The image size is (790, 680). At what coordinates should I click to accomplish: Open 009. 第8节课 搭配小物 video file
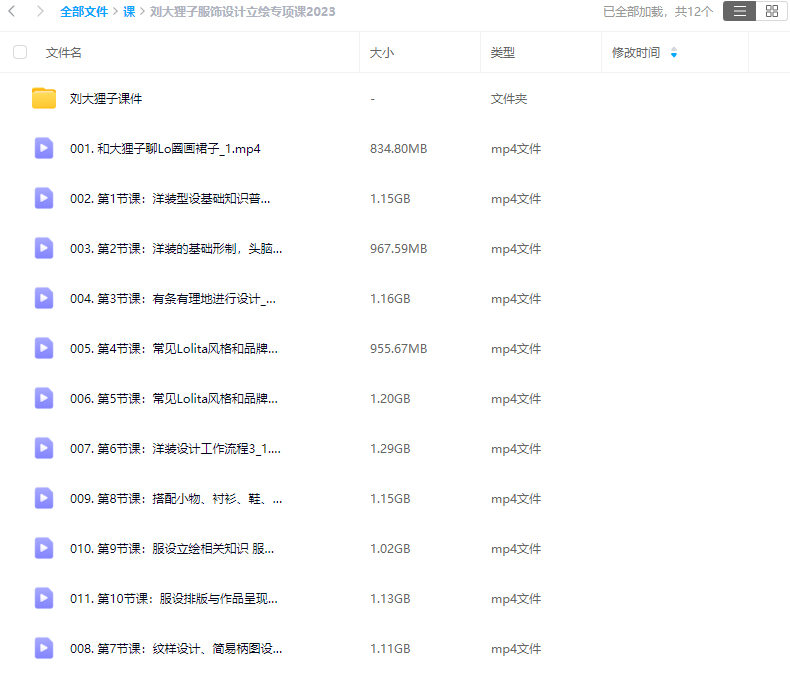coord(175,499)
